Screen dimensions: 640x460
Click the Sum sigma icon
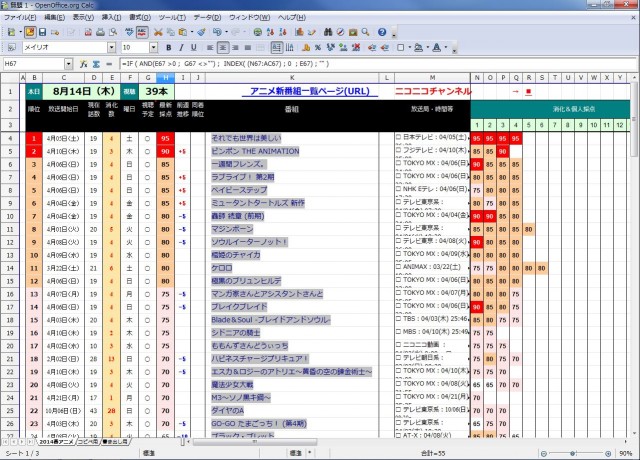click(96, 64)
